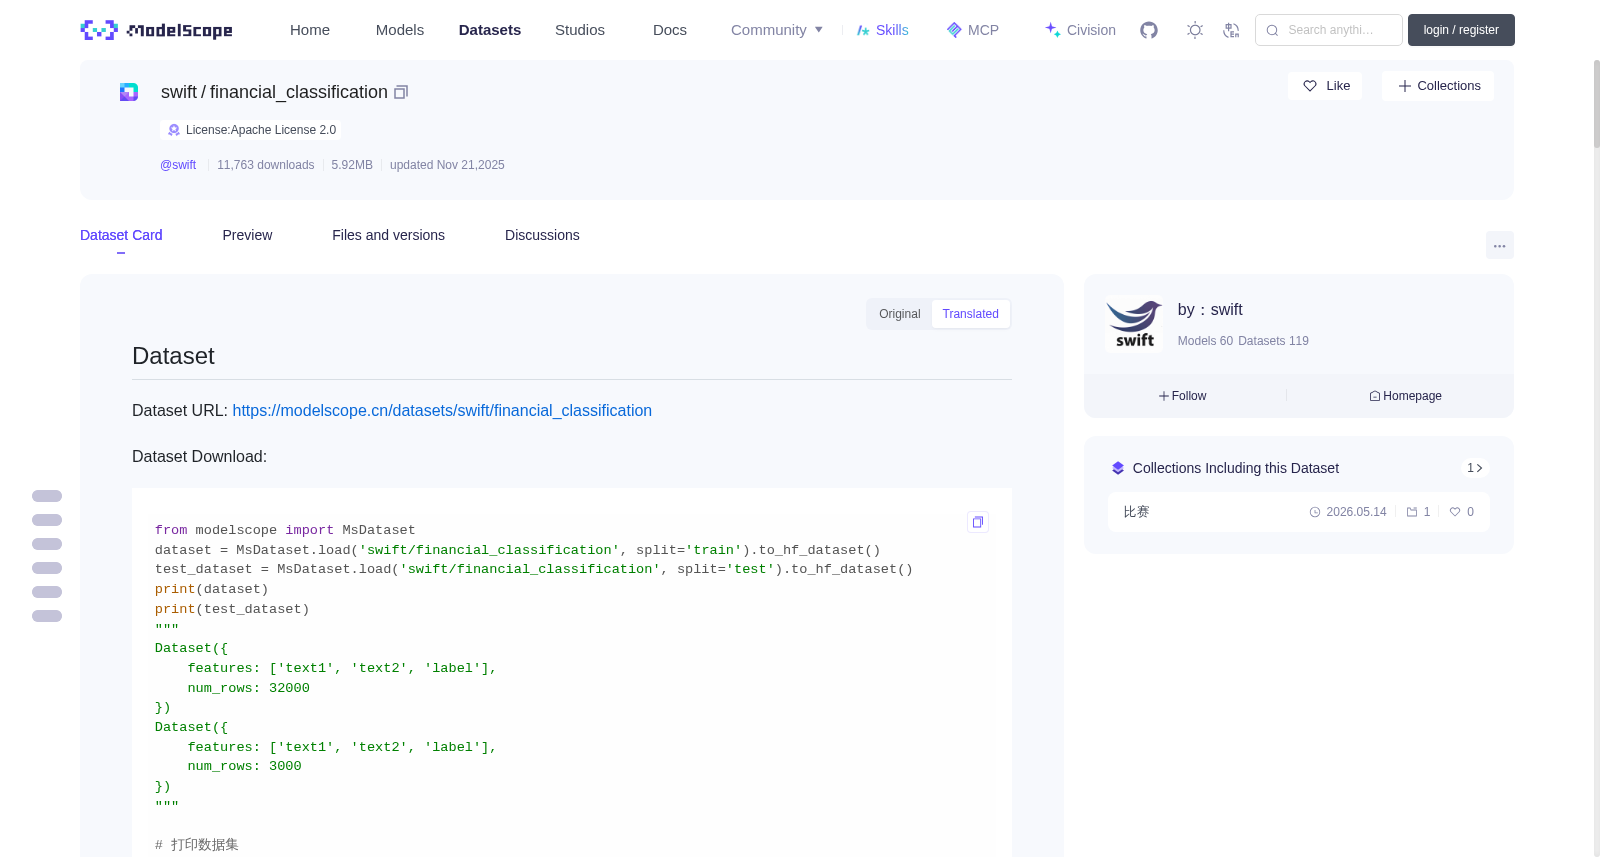
Task: Click the 'Collections Including this Dataset' title
Action: click(1236, 468)
